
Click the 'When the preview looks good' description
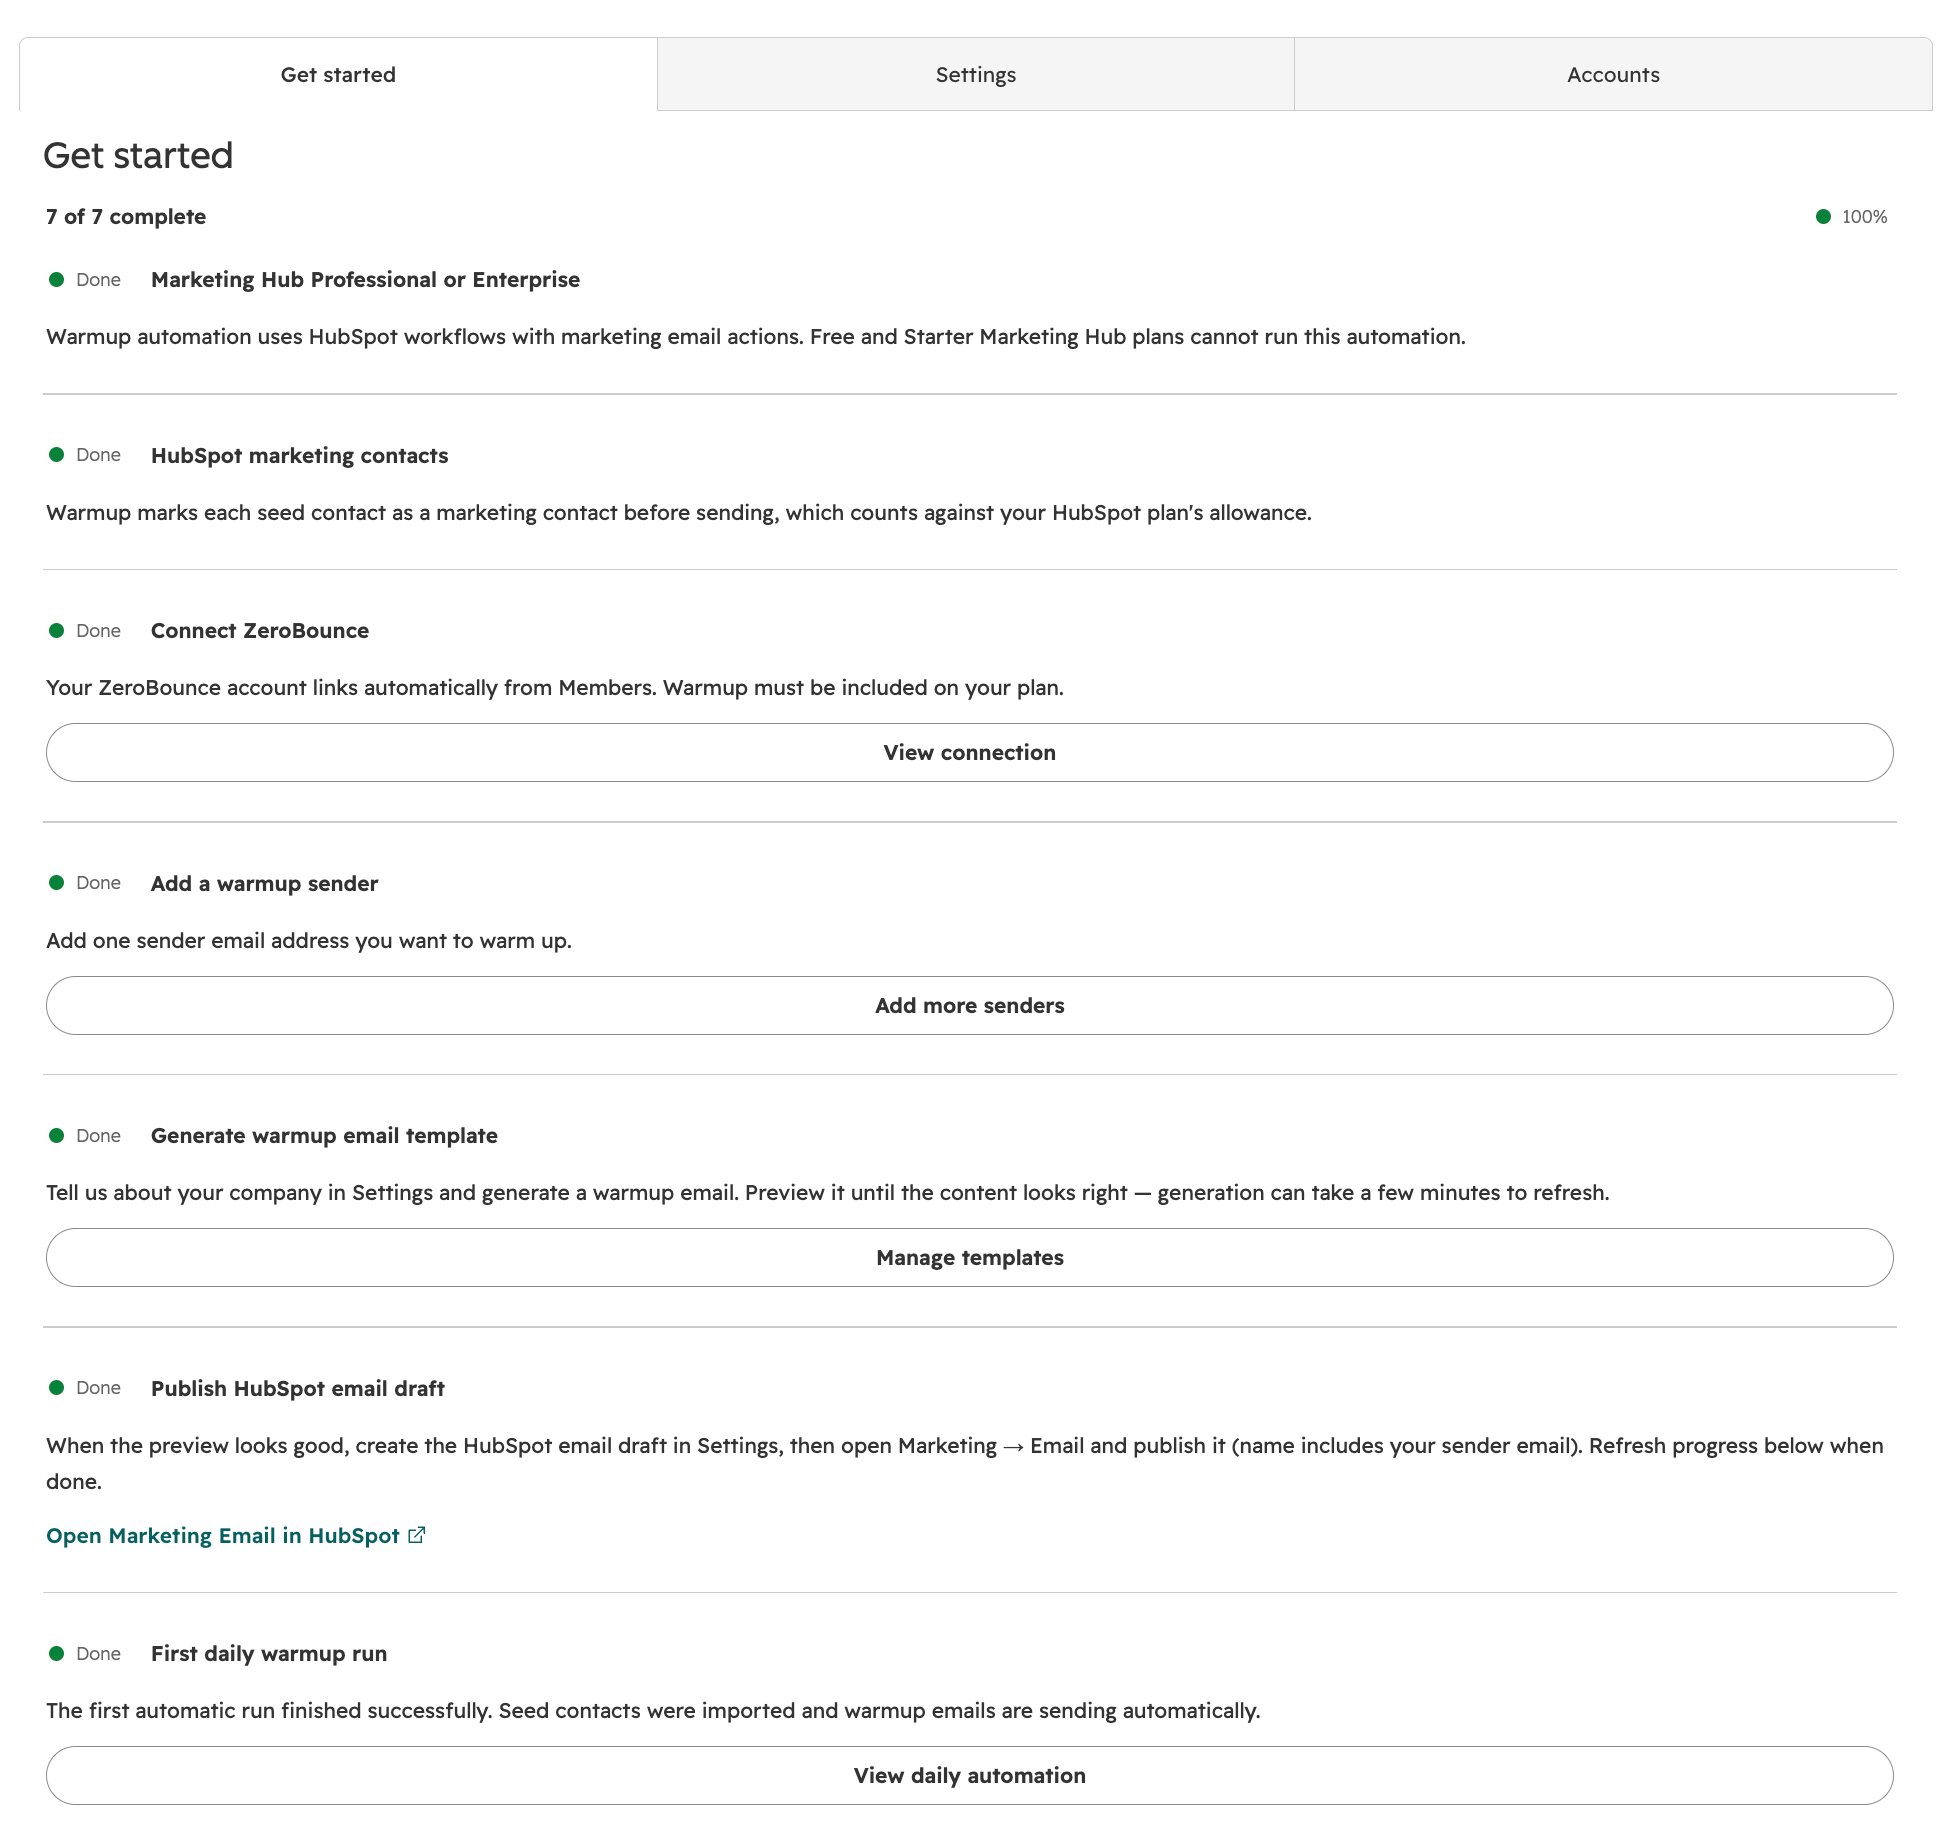[965, 1464]
